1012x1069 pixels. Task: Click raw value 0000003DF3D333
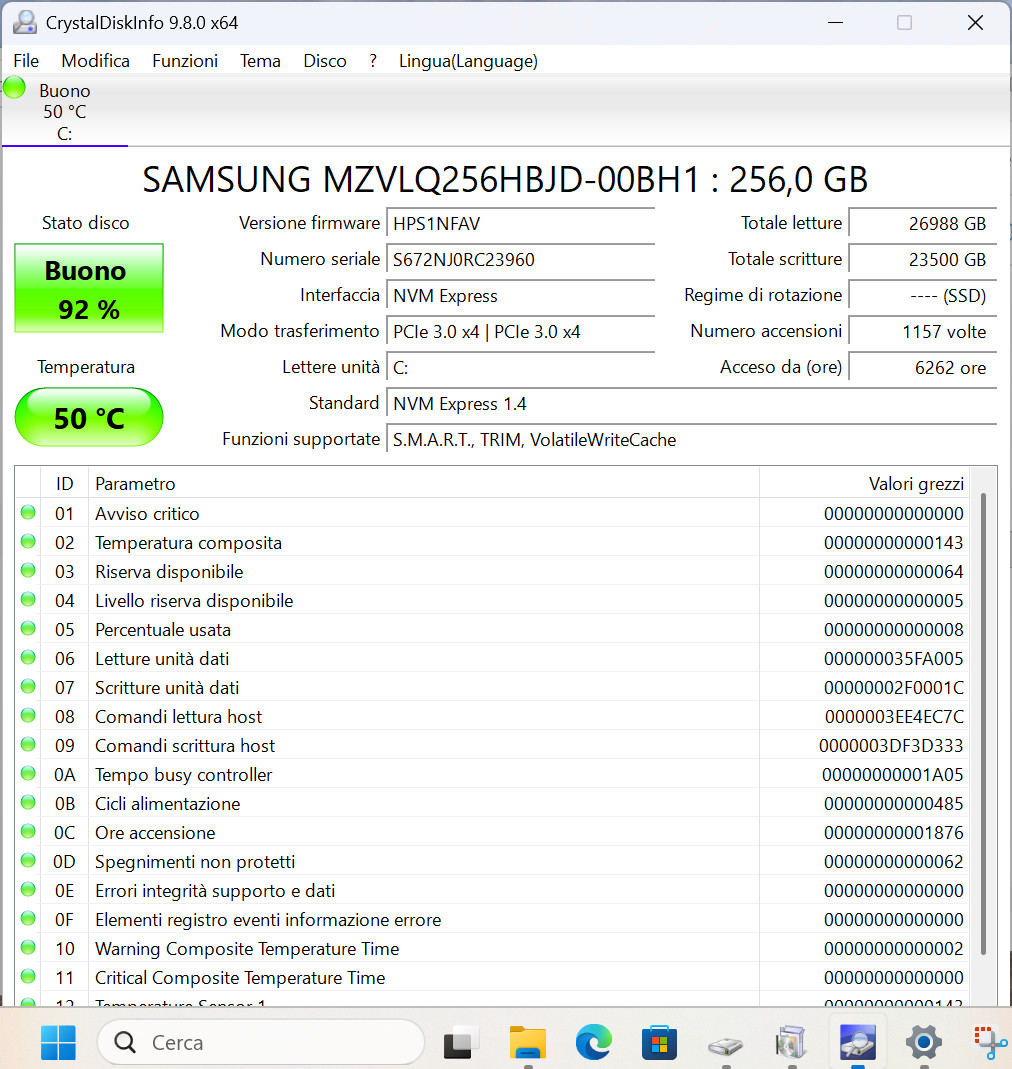click(x=891, y=746)
